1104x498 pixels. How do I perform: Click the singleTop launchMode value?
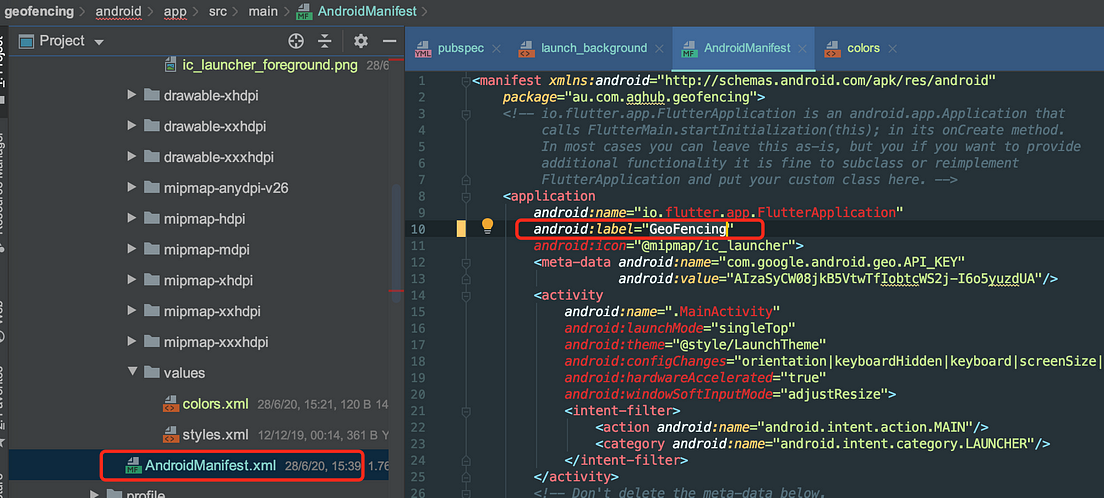[x=753, y=328]
